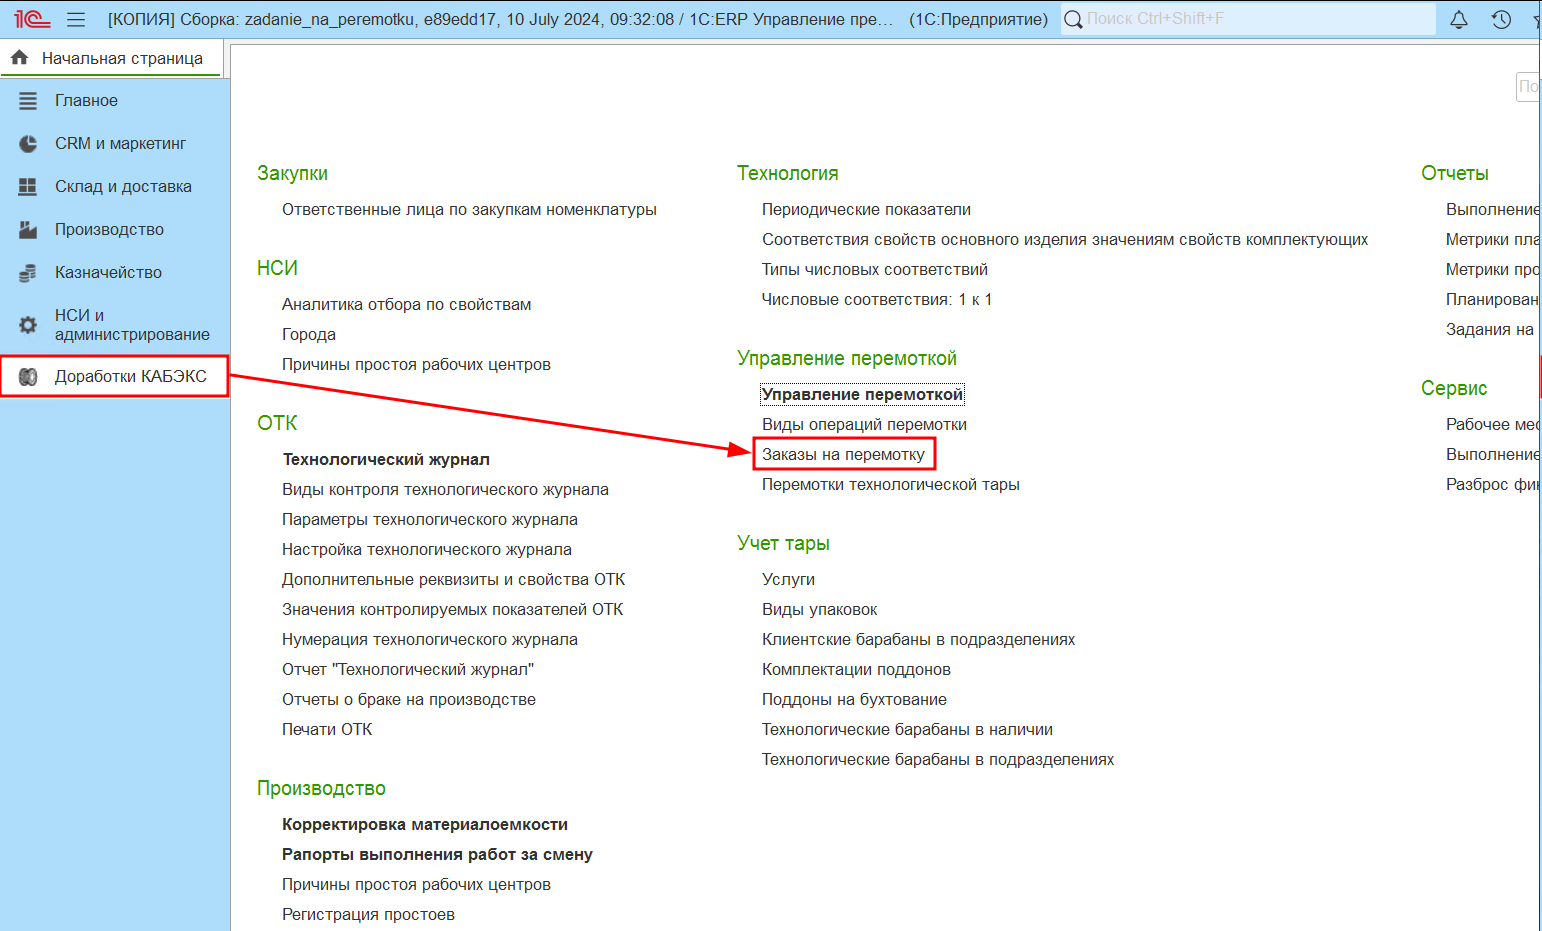Open Ответственные лица по закупкам номенклатуры
This screenshot has height=931, width=1542.
[x=469, y=210]
